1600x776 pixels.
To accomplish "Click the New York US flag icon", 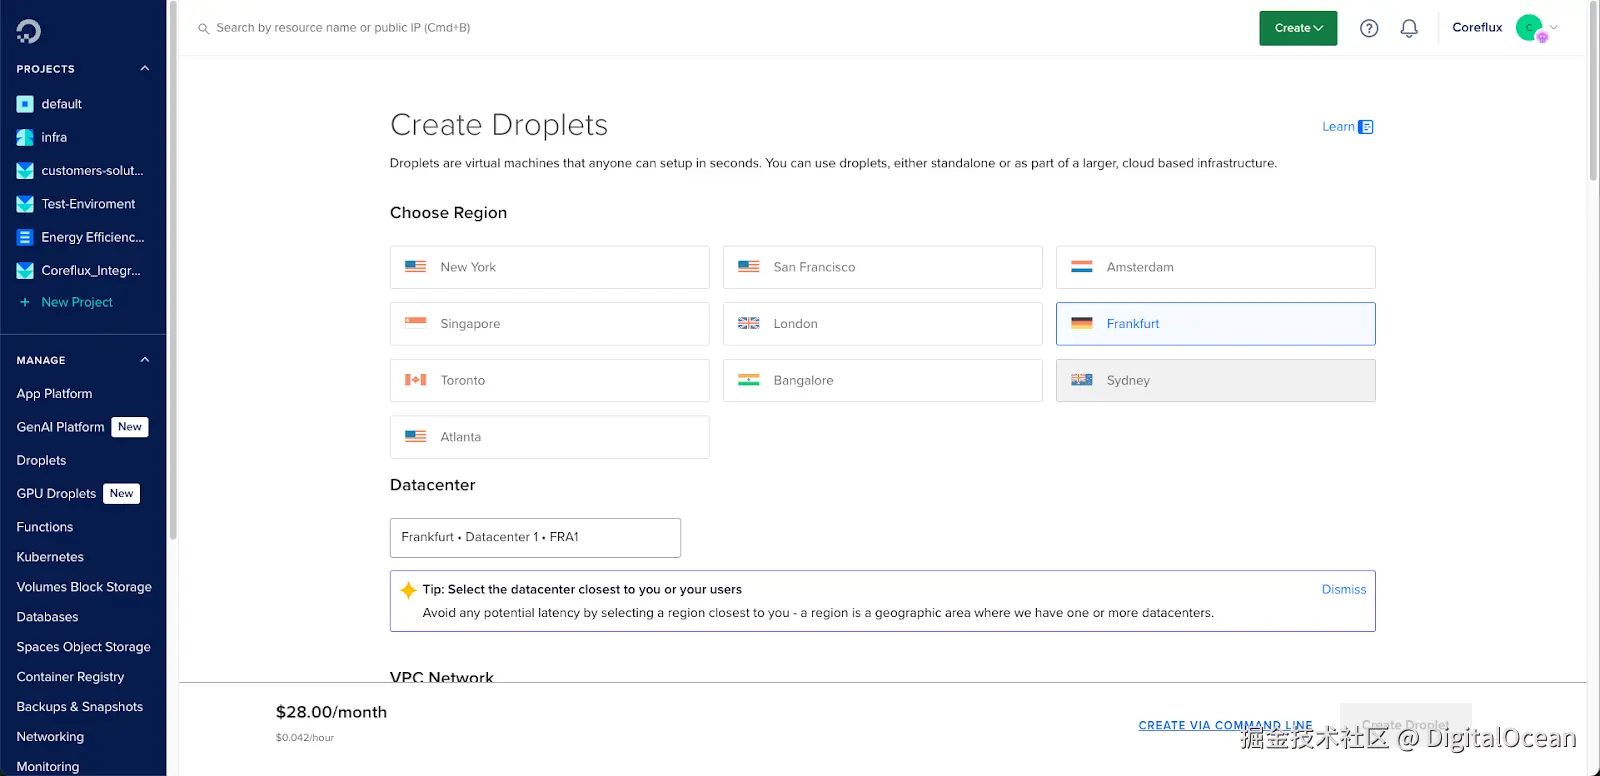I will pyautogui.click(x=415, y=267).
